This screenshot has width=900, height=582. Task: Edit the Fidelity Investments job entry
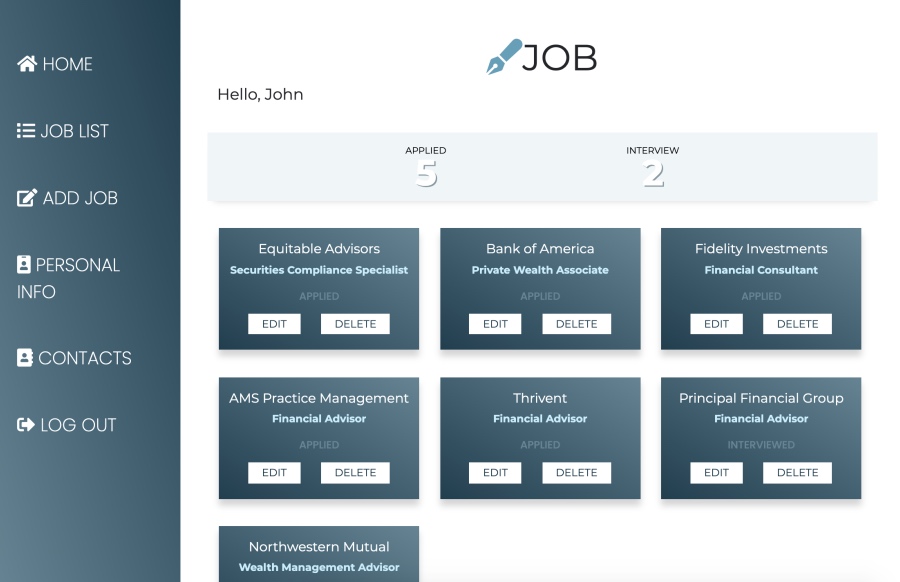[716, 323]
